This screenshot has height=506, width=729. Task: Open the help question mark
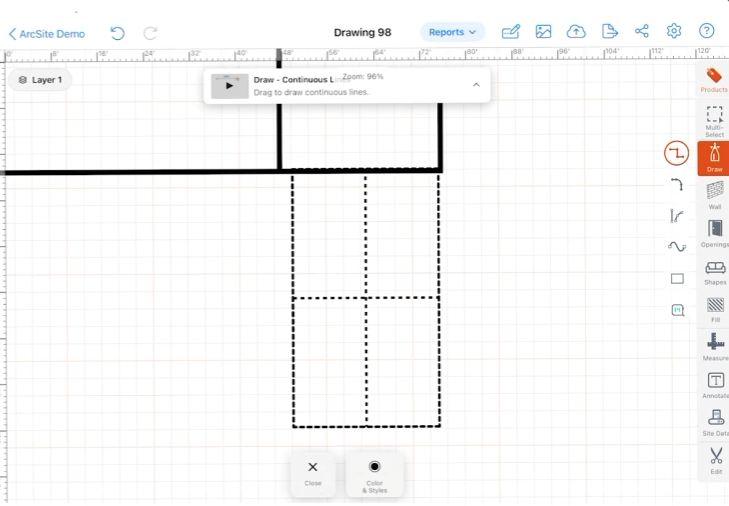click(x=706, y=31)
